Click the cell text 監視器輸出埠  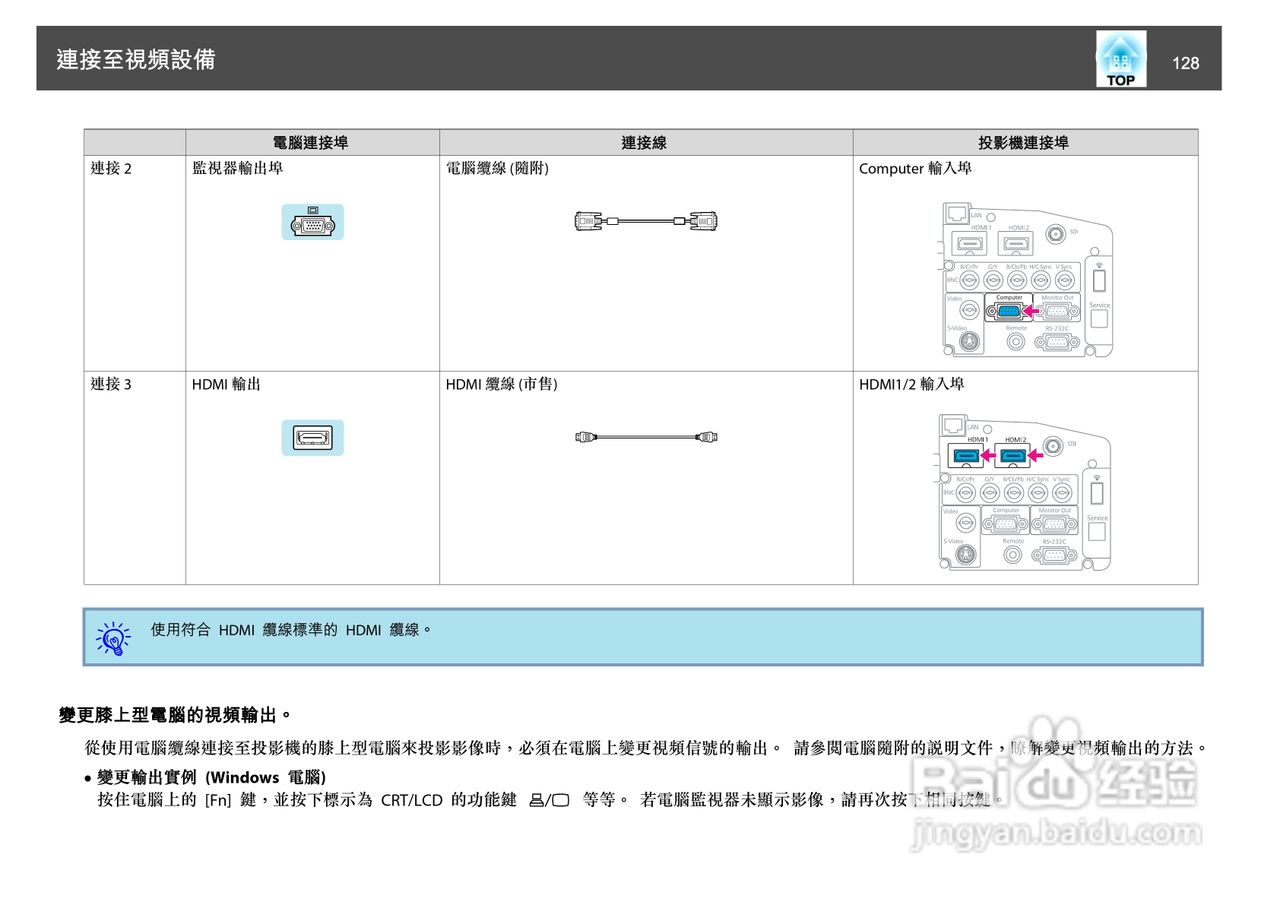point(238,168)
